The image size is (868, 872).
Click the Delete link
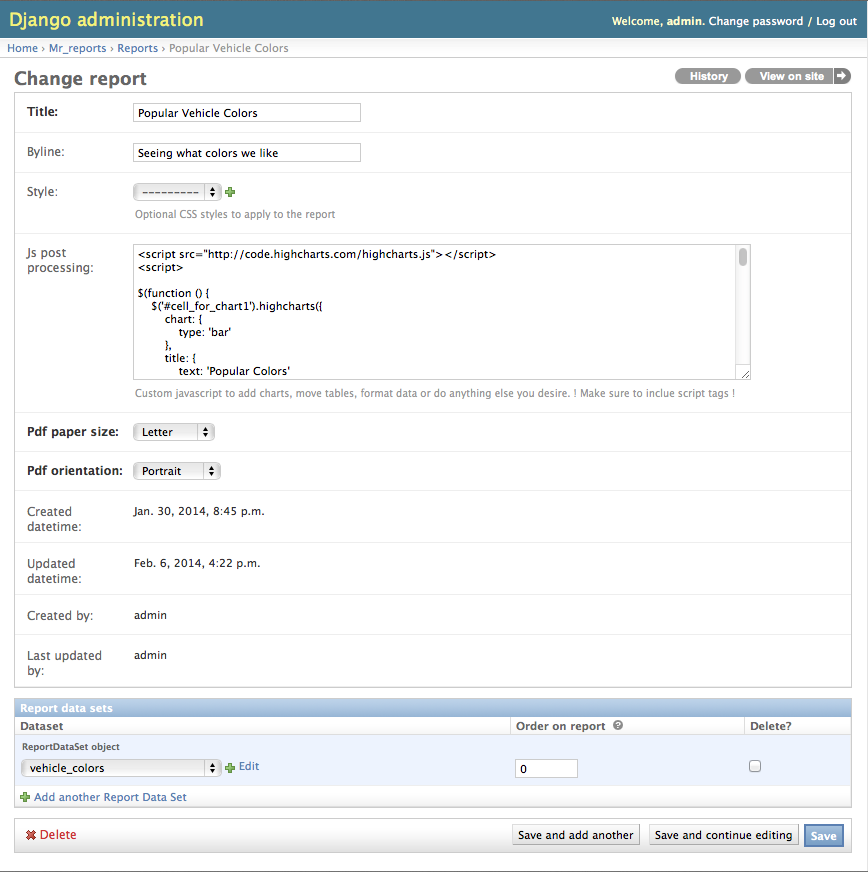point(58,835)
